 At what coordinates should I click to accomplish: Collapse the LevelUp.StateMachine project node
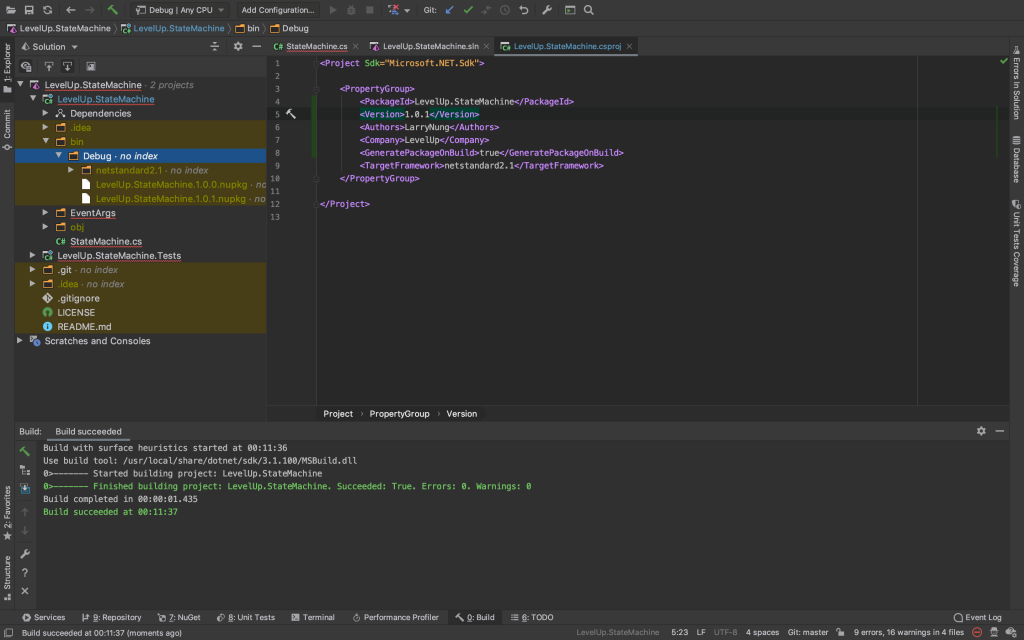tap(33, 99)
